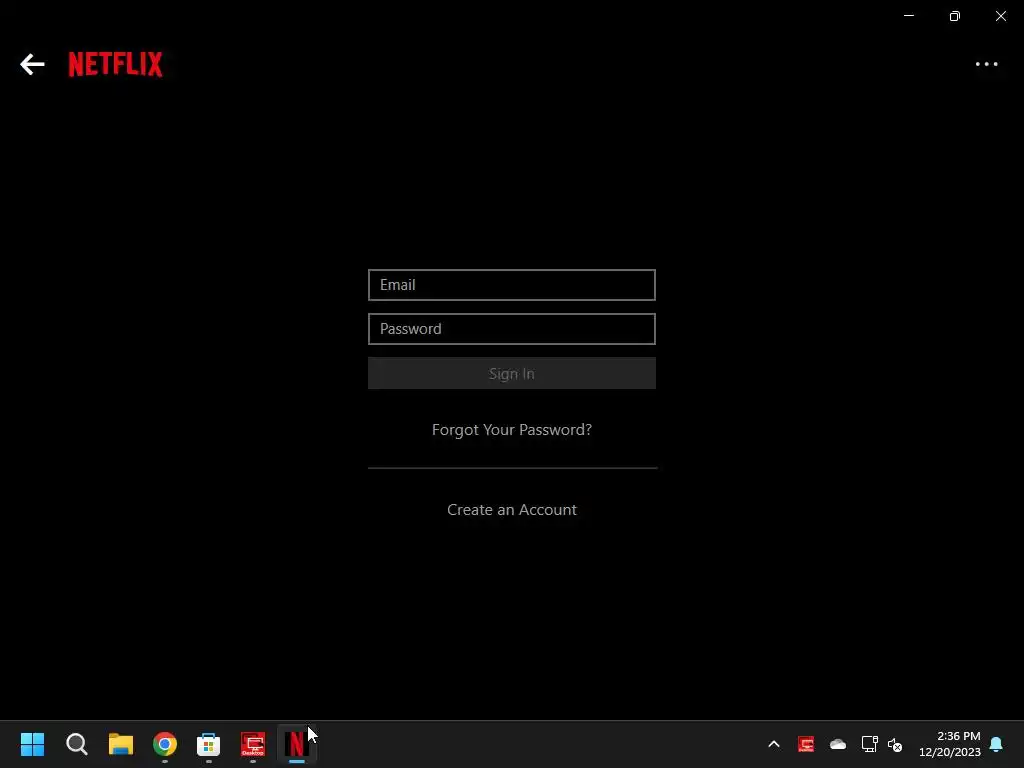Image resolution: width=1024 pixels, height=768 pixels.
Task: Focus the Email input field
Action: pos(511,285)
